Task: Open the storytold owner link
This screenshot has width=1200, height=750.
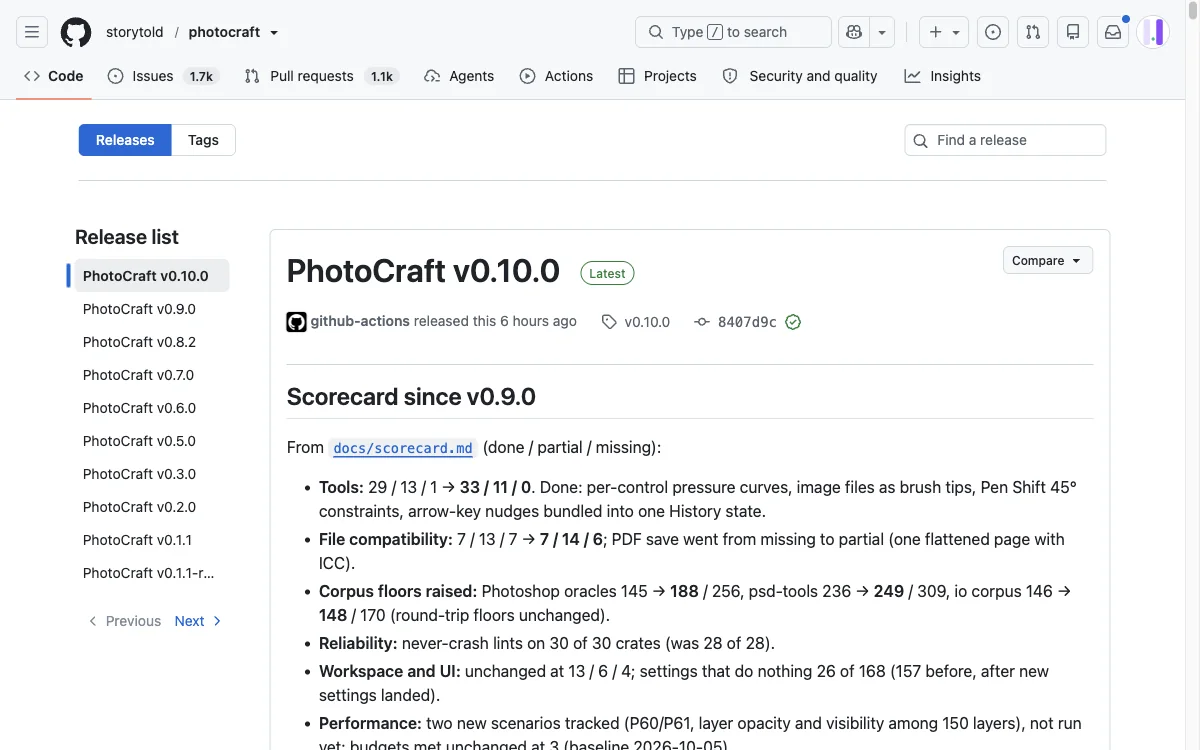Action: click(135, 32)
